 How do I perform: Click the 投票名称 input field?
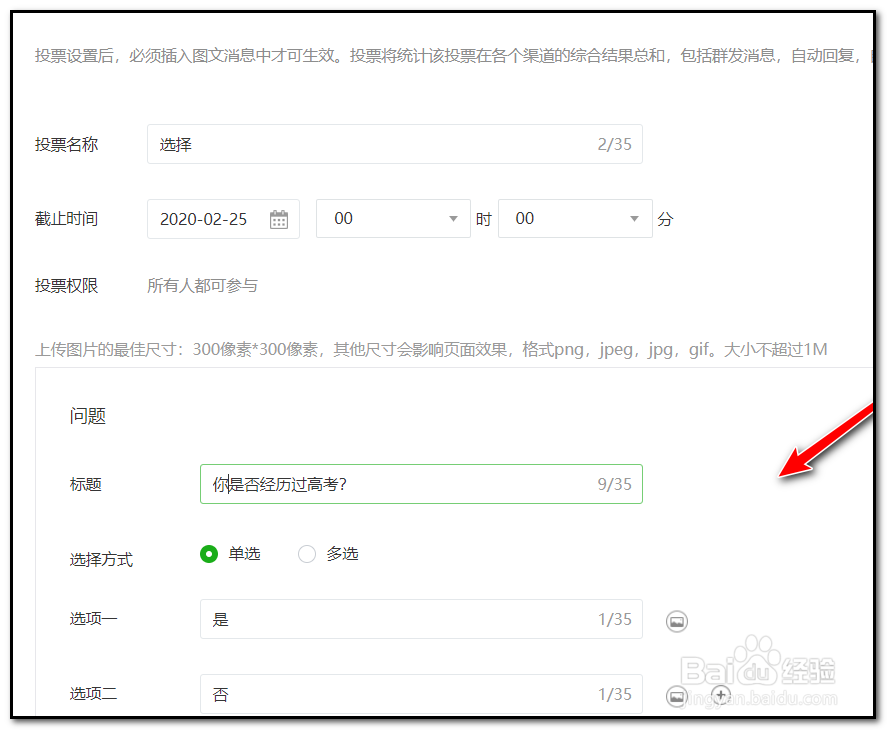395,144
